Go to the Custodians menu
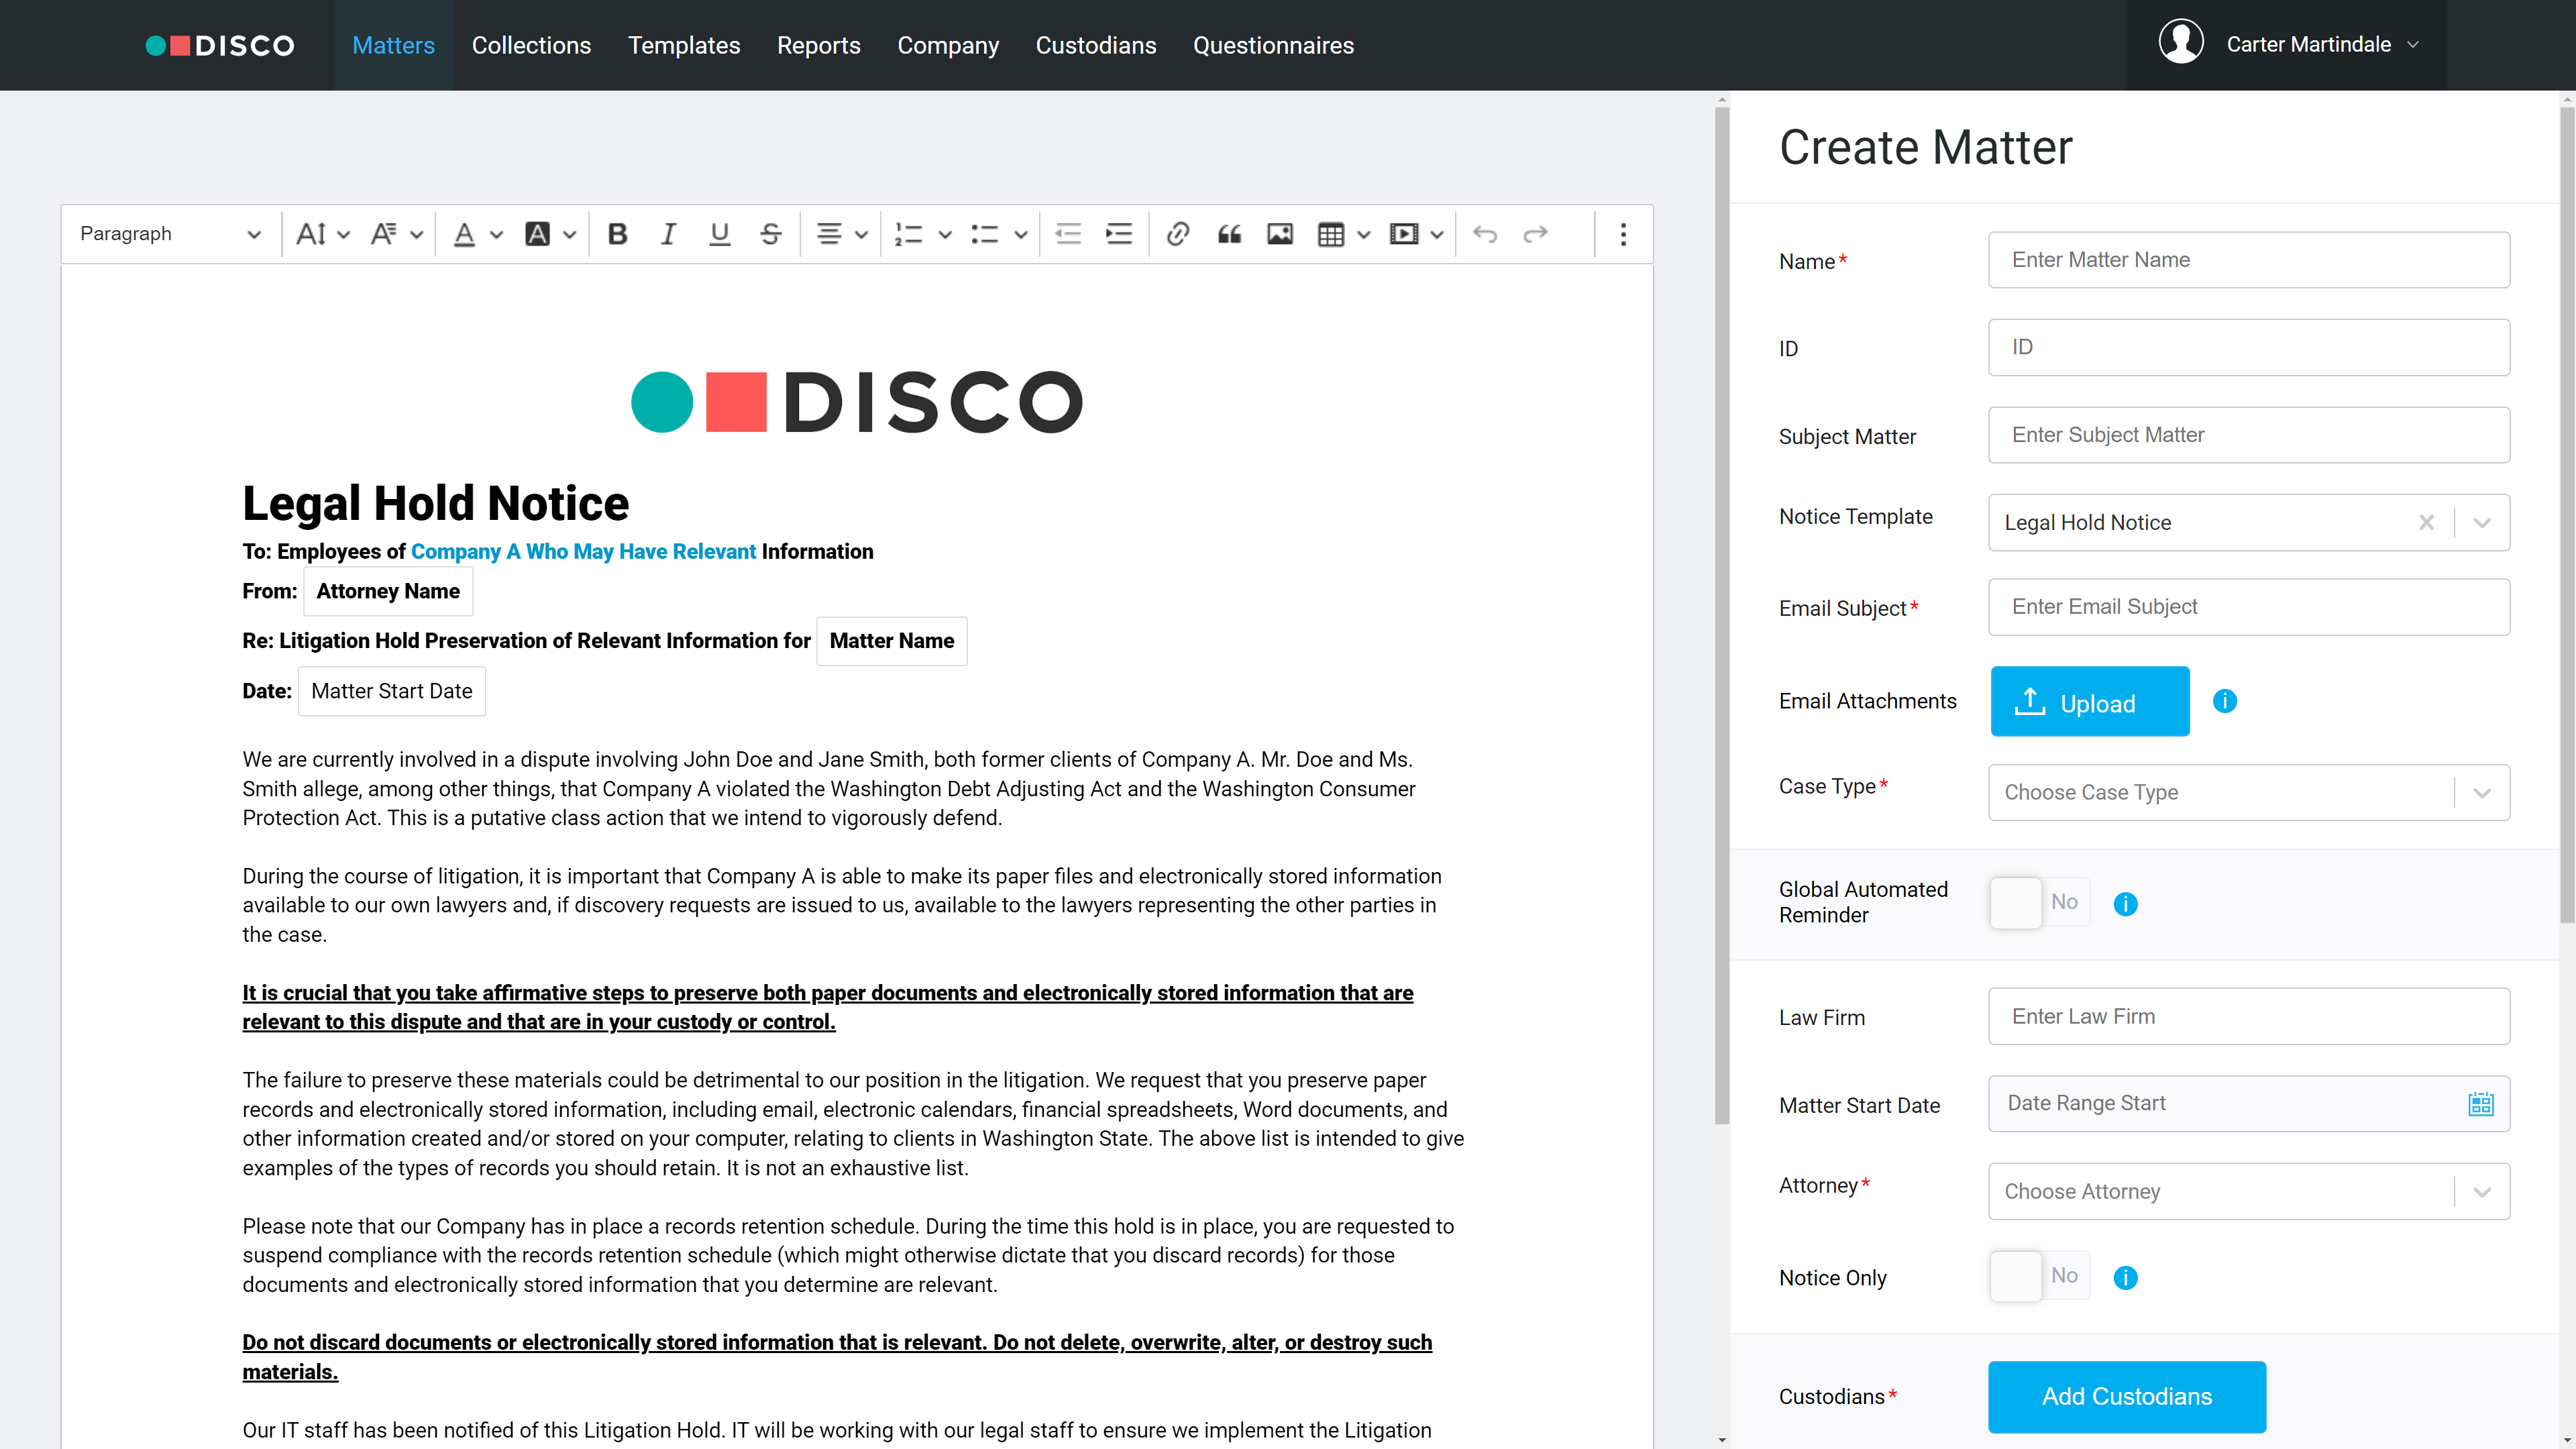This screenshot has height=1449, width=2576. click(1095, 45)
